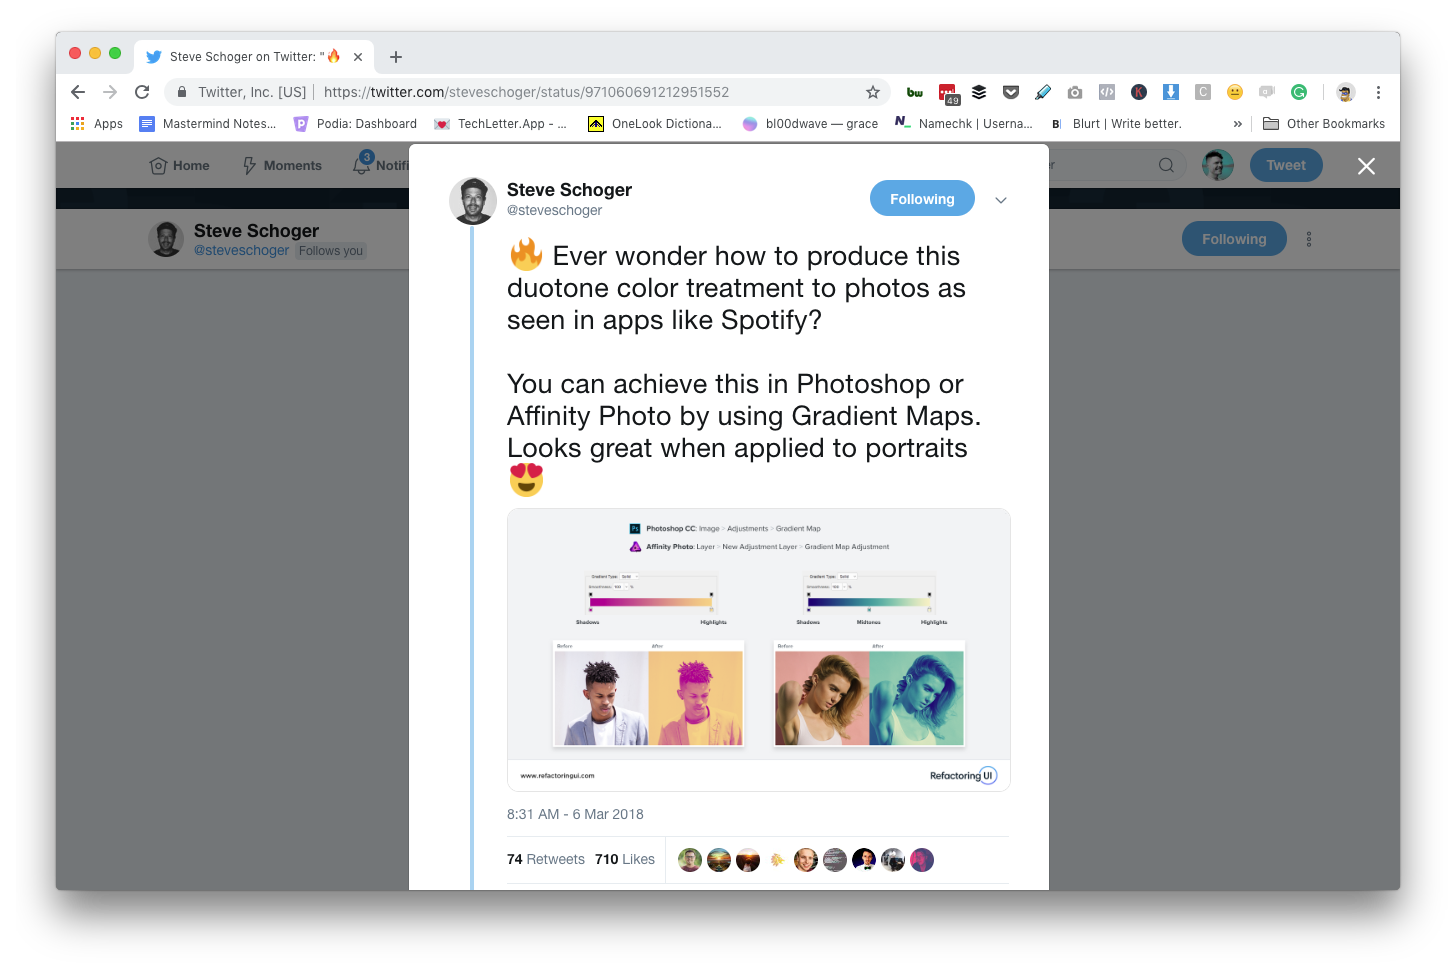This screenshot has height=970, width=1456.
Task: Click the @steveschoger handle in the tweet
Action: [554, 210]
